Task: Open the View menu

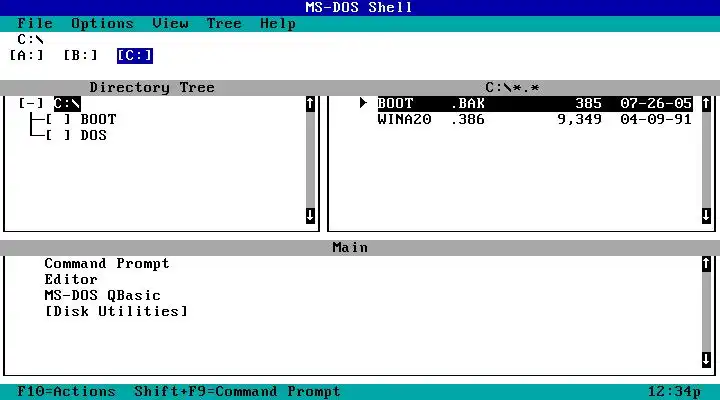Action: pyautogui.click(x=170, y=23)
